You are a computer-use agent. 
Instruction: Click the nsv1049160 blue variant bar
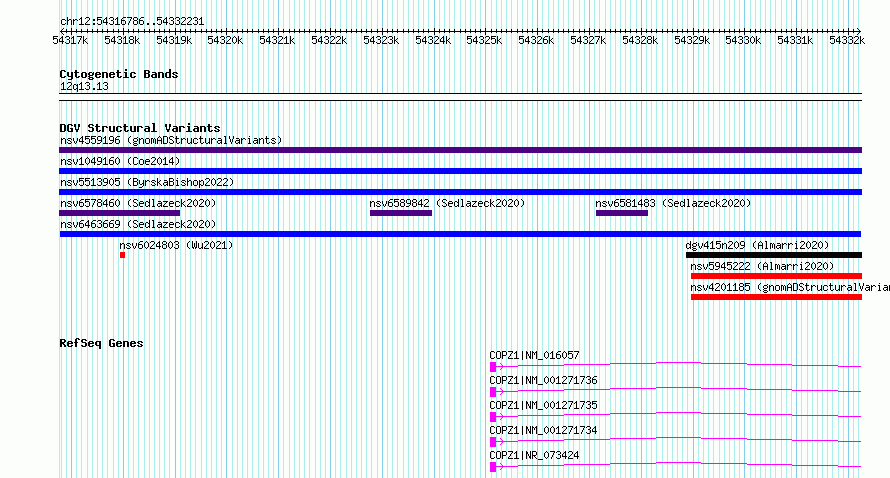pos(460,171)
